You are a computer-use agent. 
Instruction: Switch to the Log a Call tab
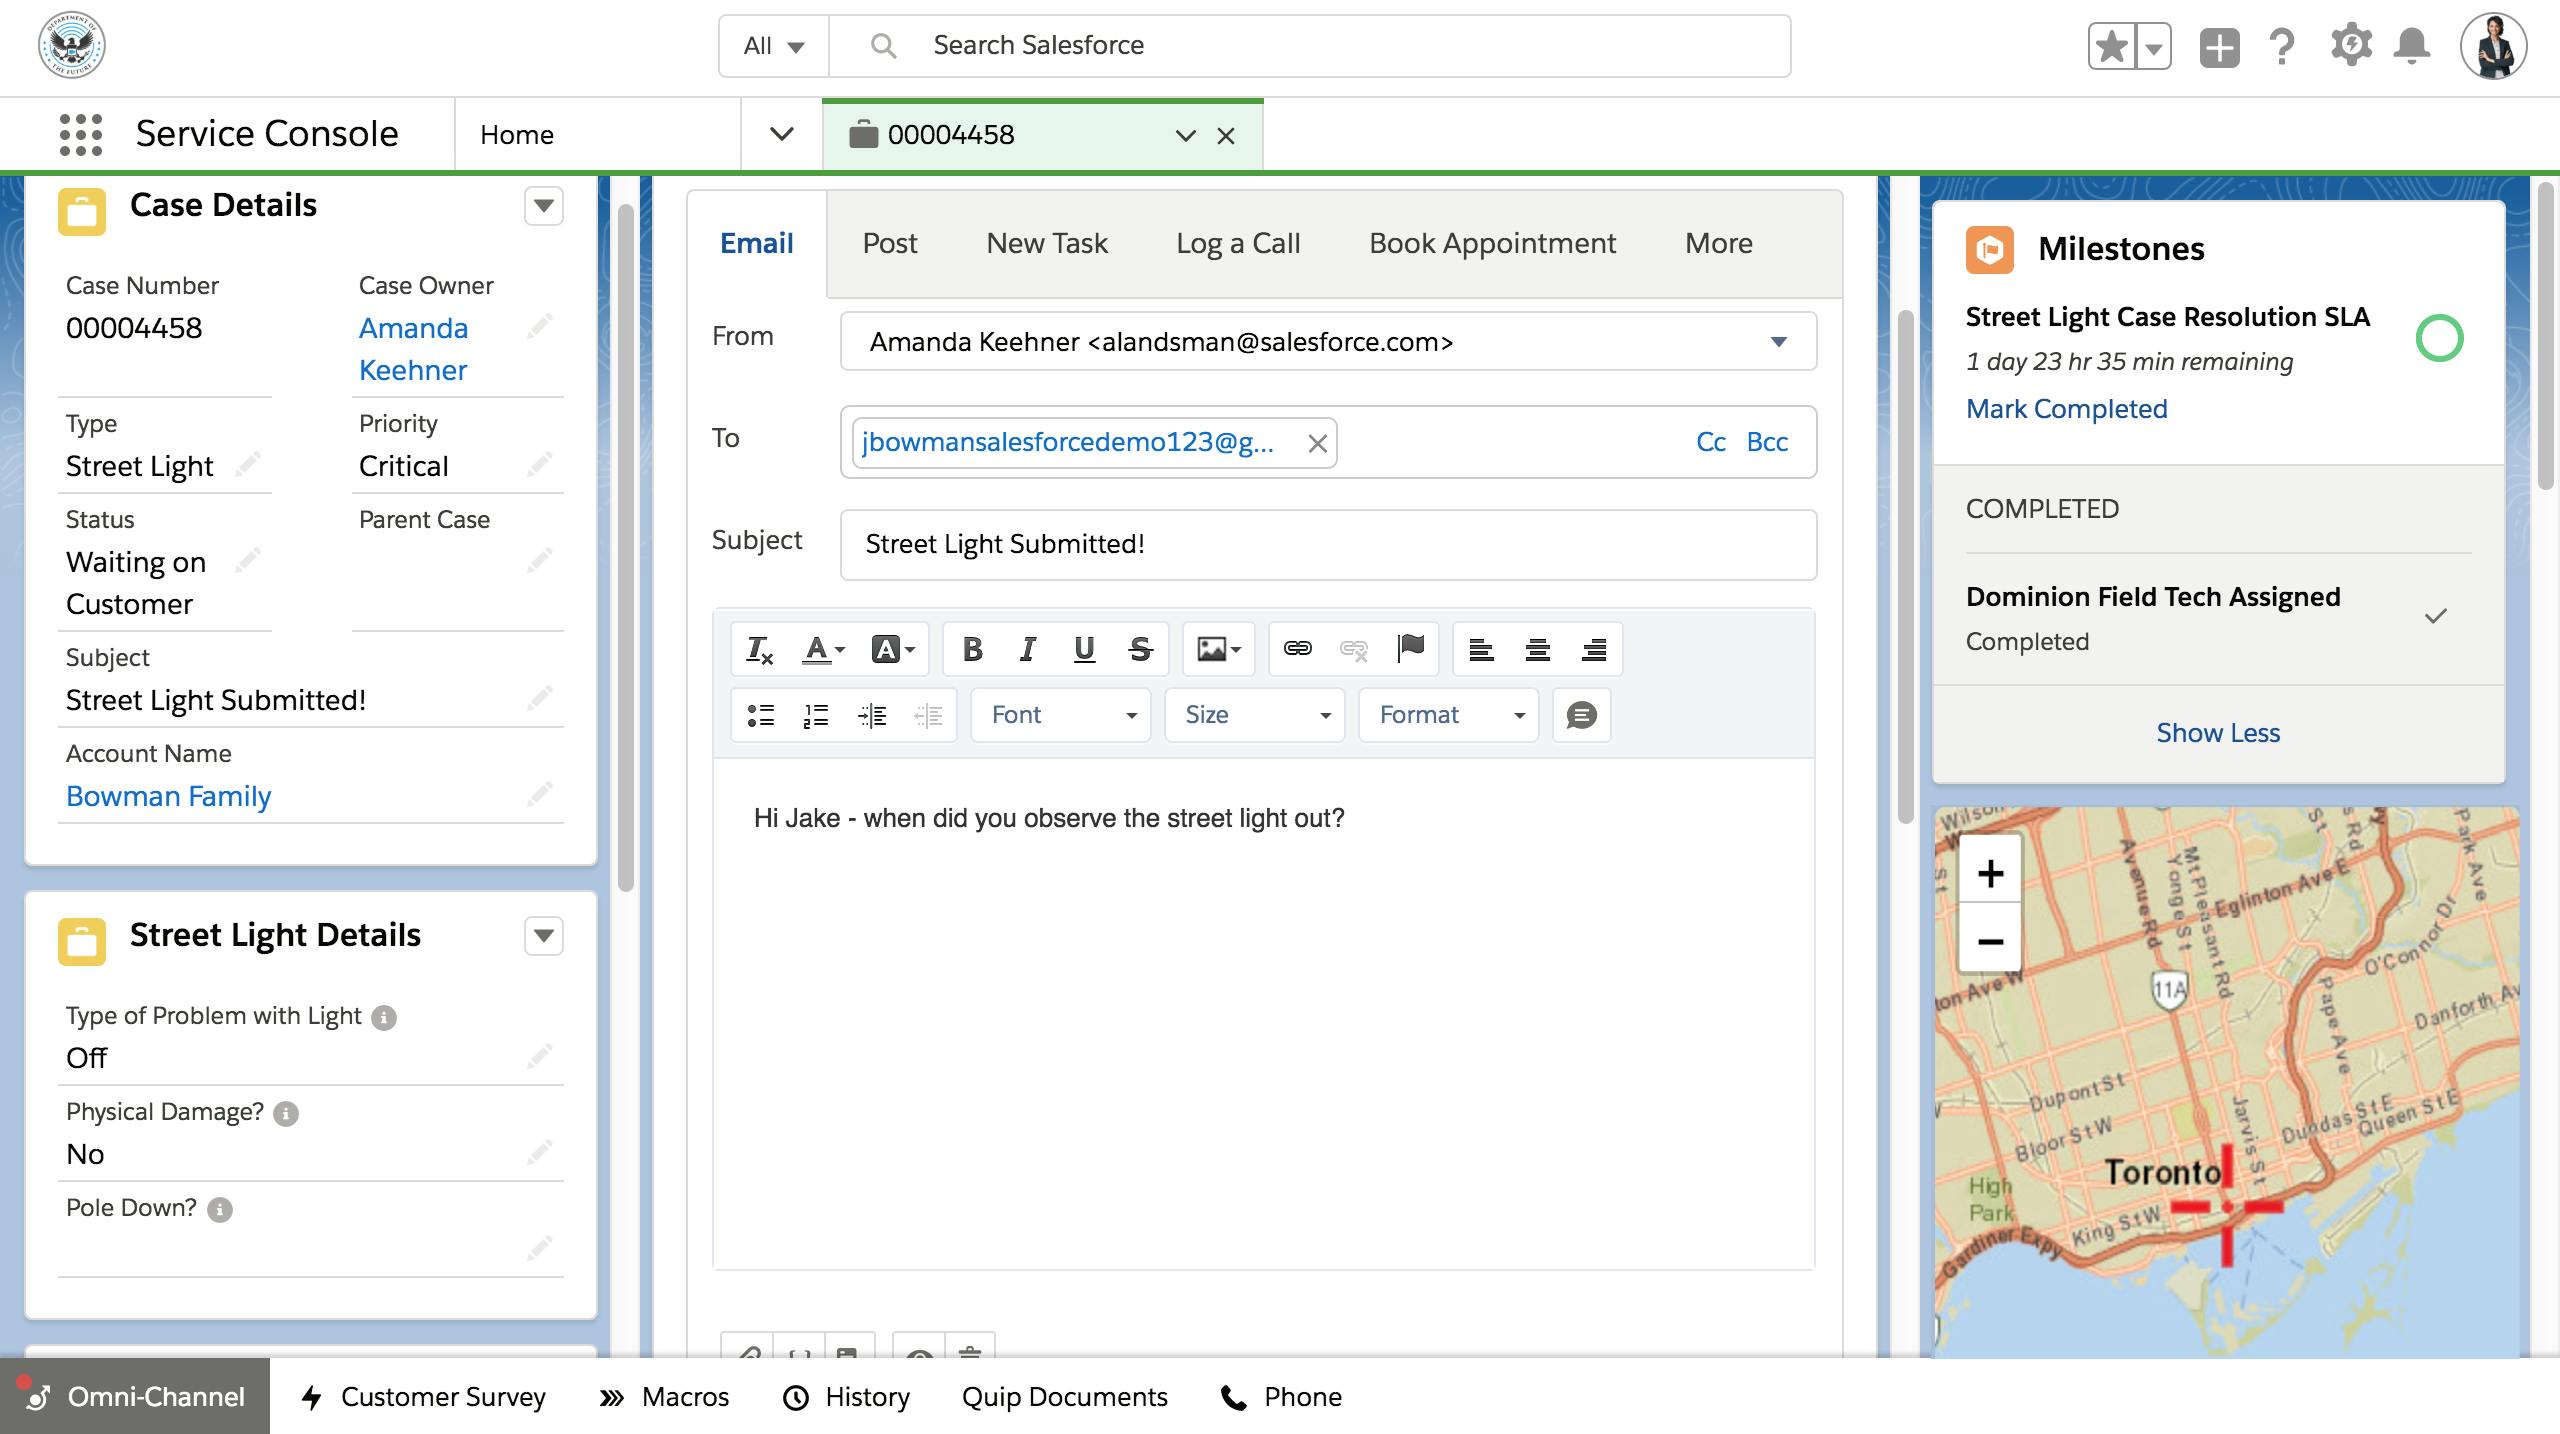coord(1238,243)
